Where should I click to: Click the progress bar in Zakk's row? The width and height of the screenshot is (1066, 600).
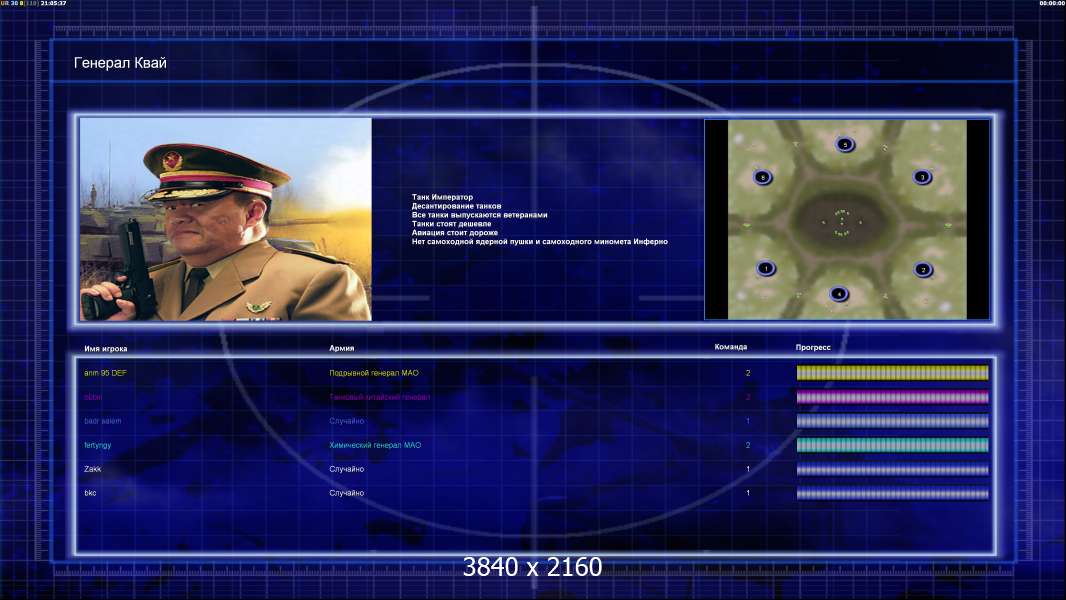(892, 469)
